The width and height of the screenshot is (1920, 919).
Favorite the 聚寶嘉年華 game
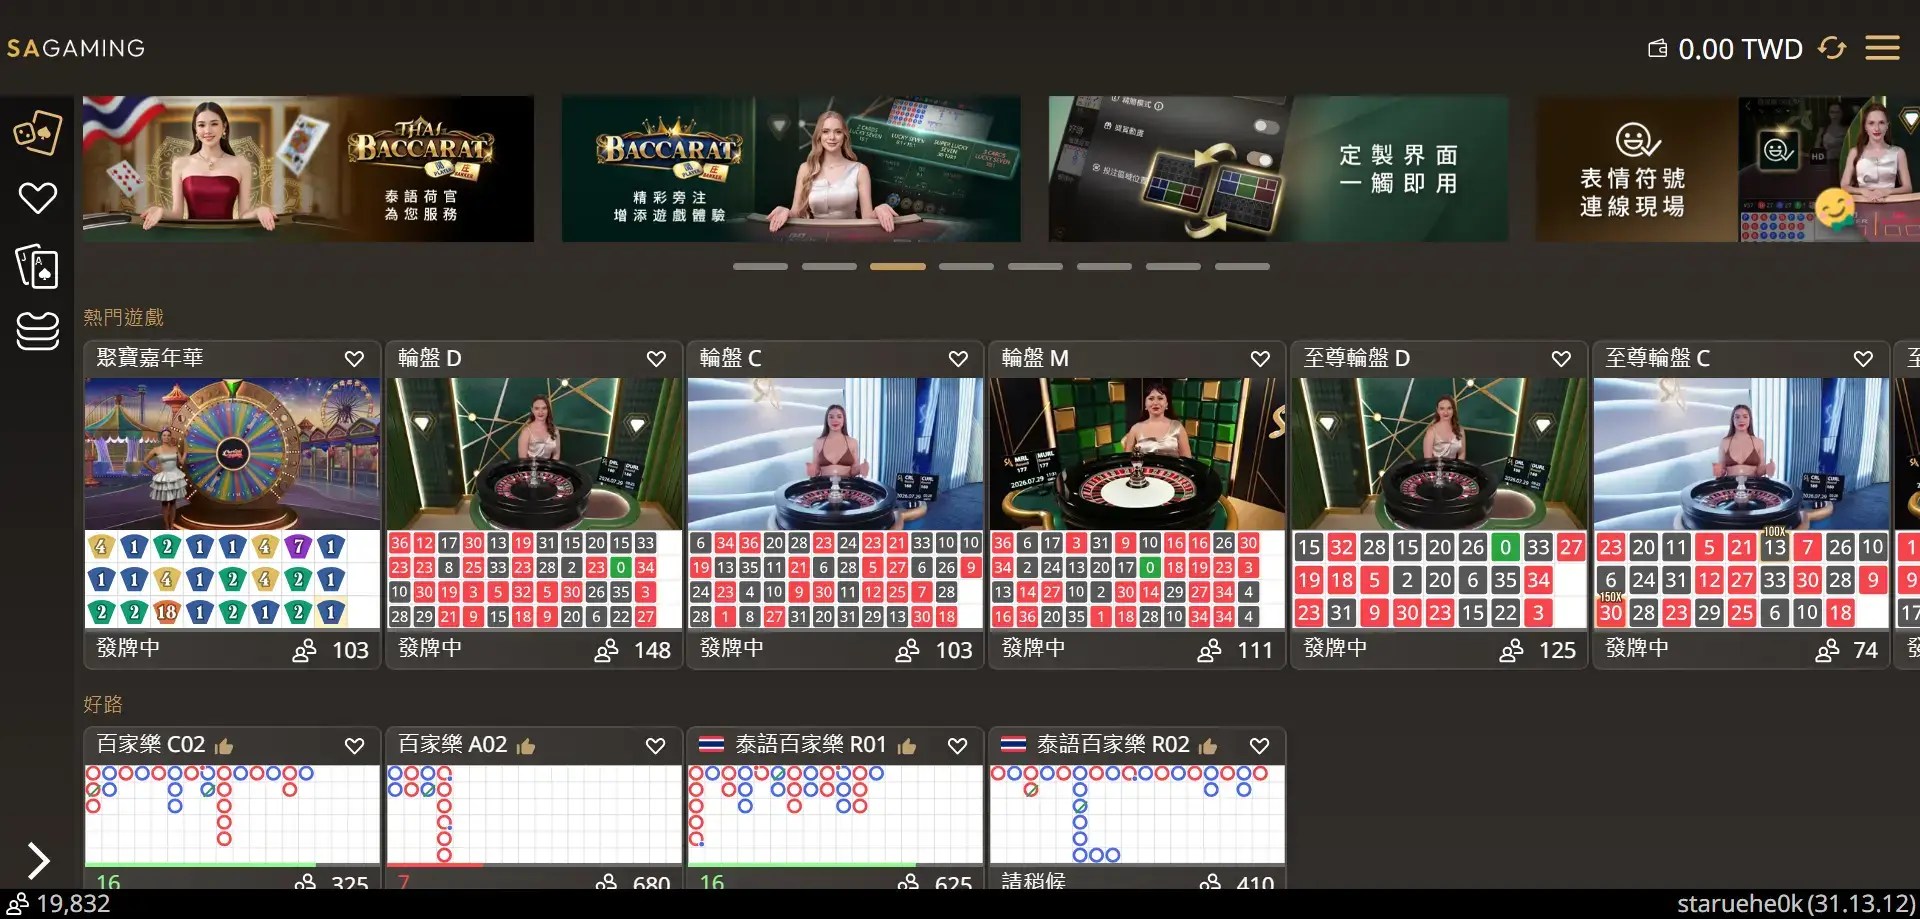pos(354,358)
